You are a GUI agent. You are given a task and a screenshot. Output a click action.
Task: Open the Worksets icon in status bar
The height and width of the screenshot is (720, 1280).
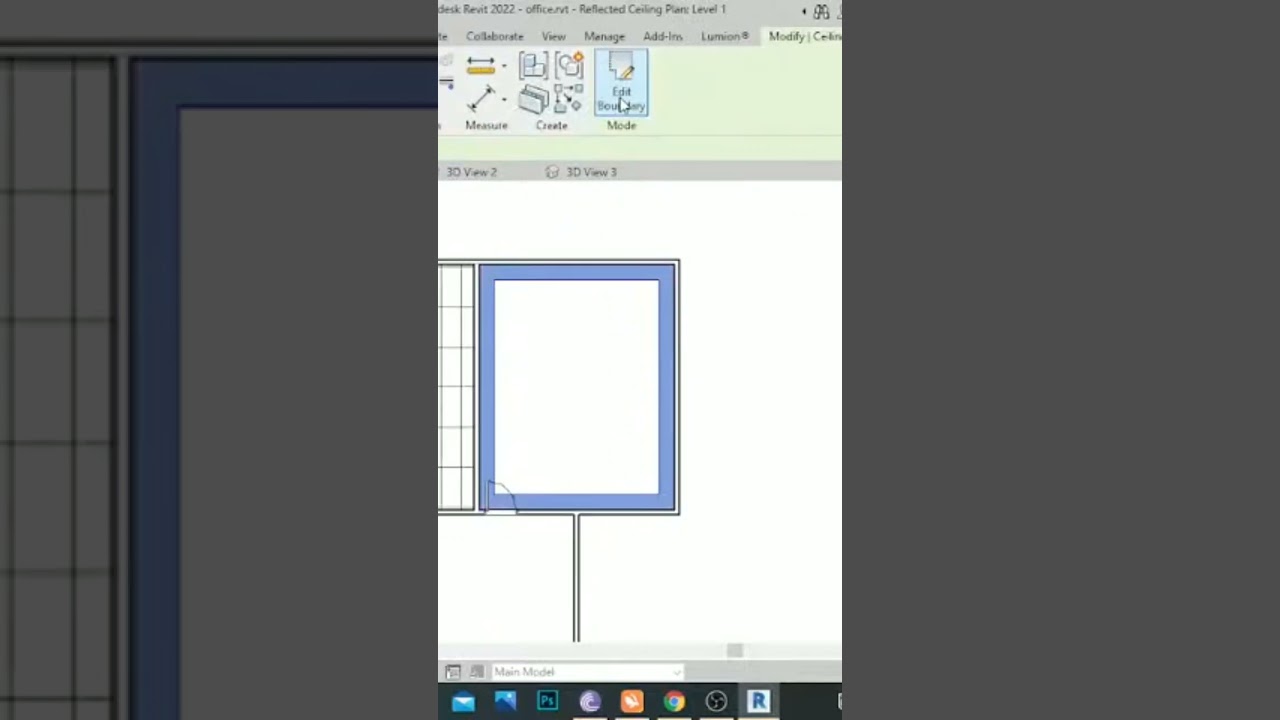coord(453,672)
